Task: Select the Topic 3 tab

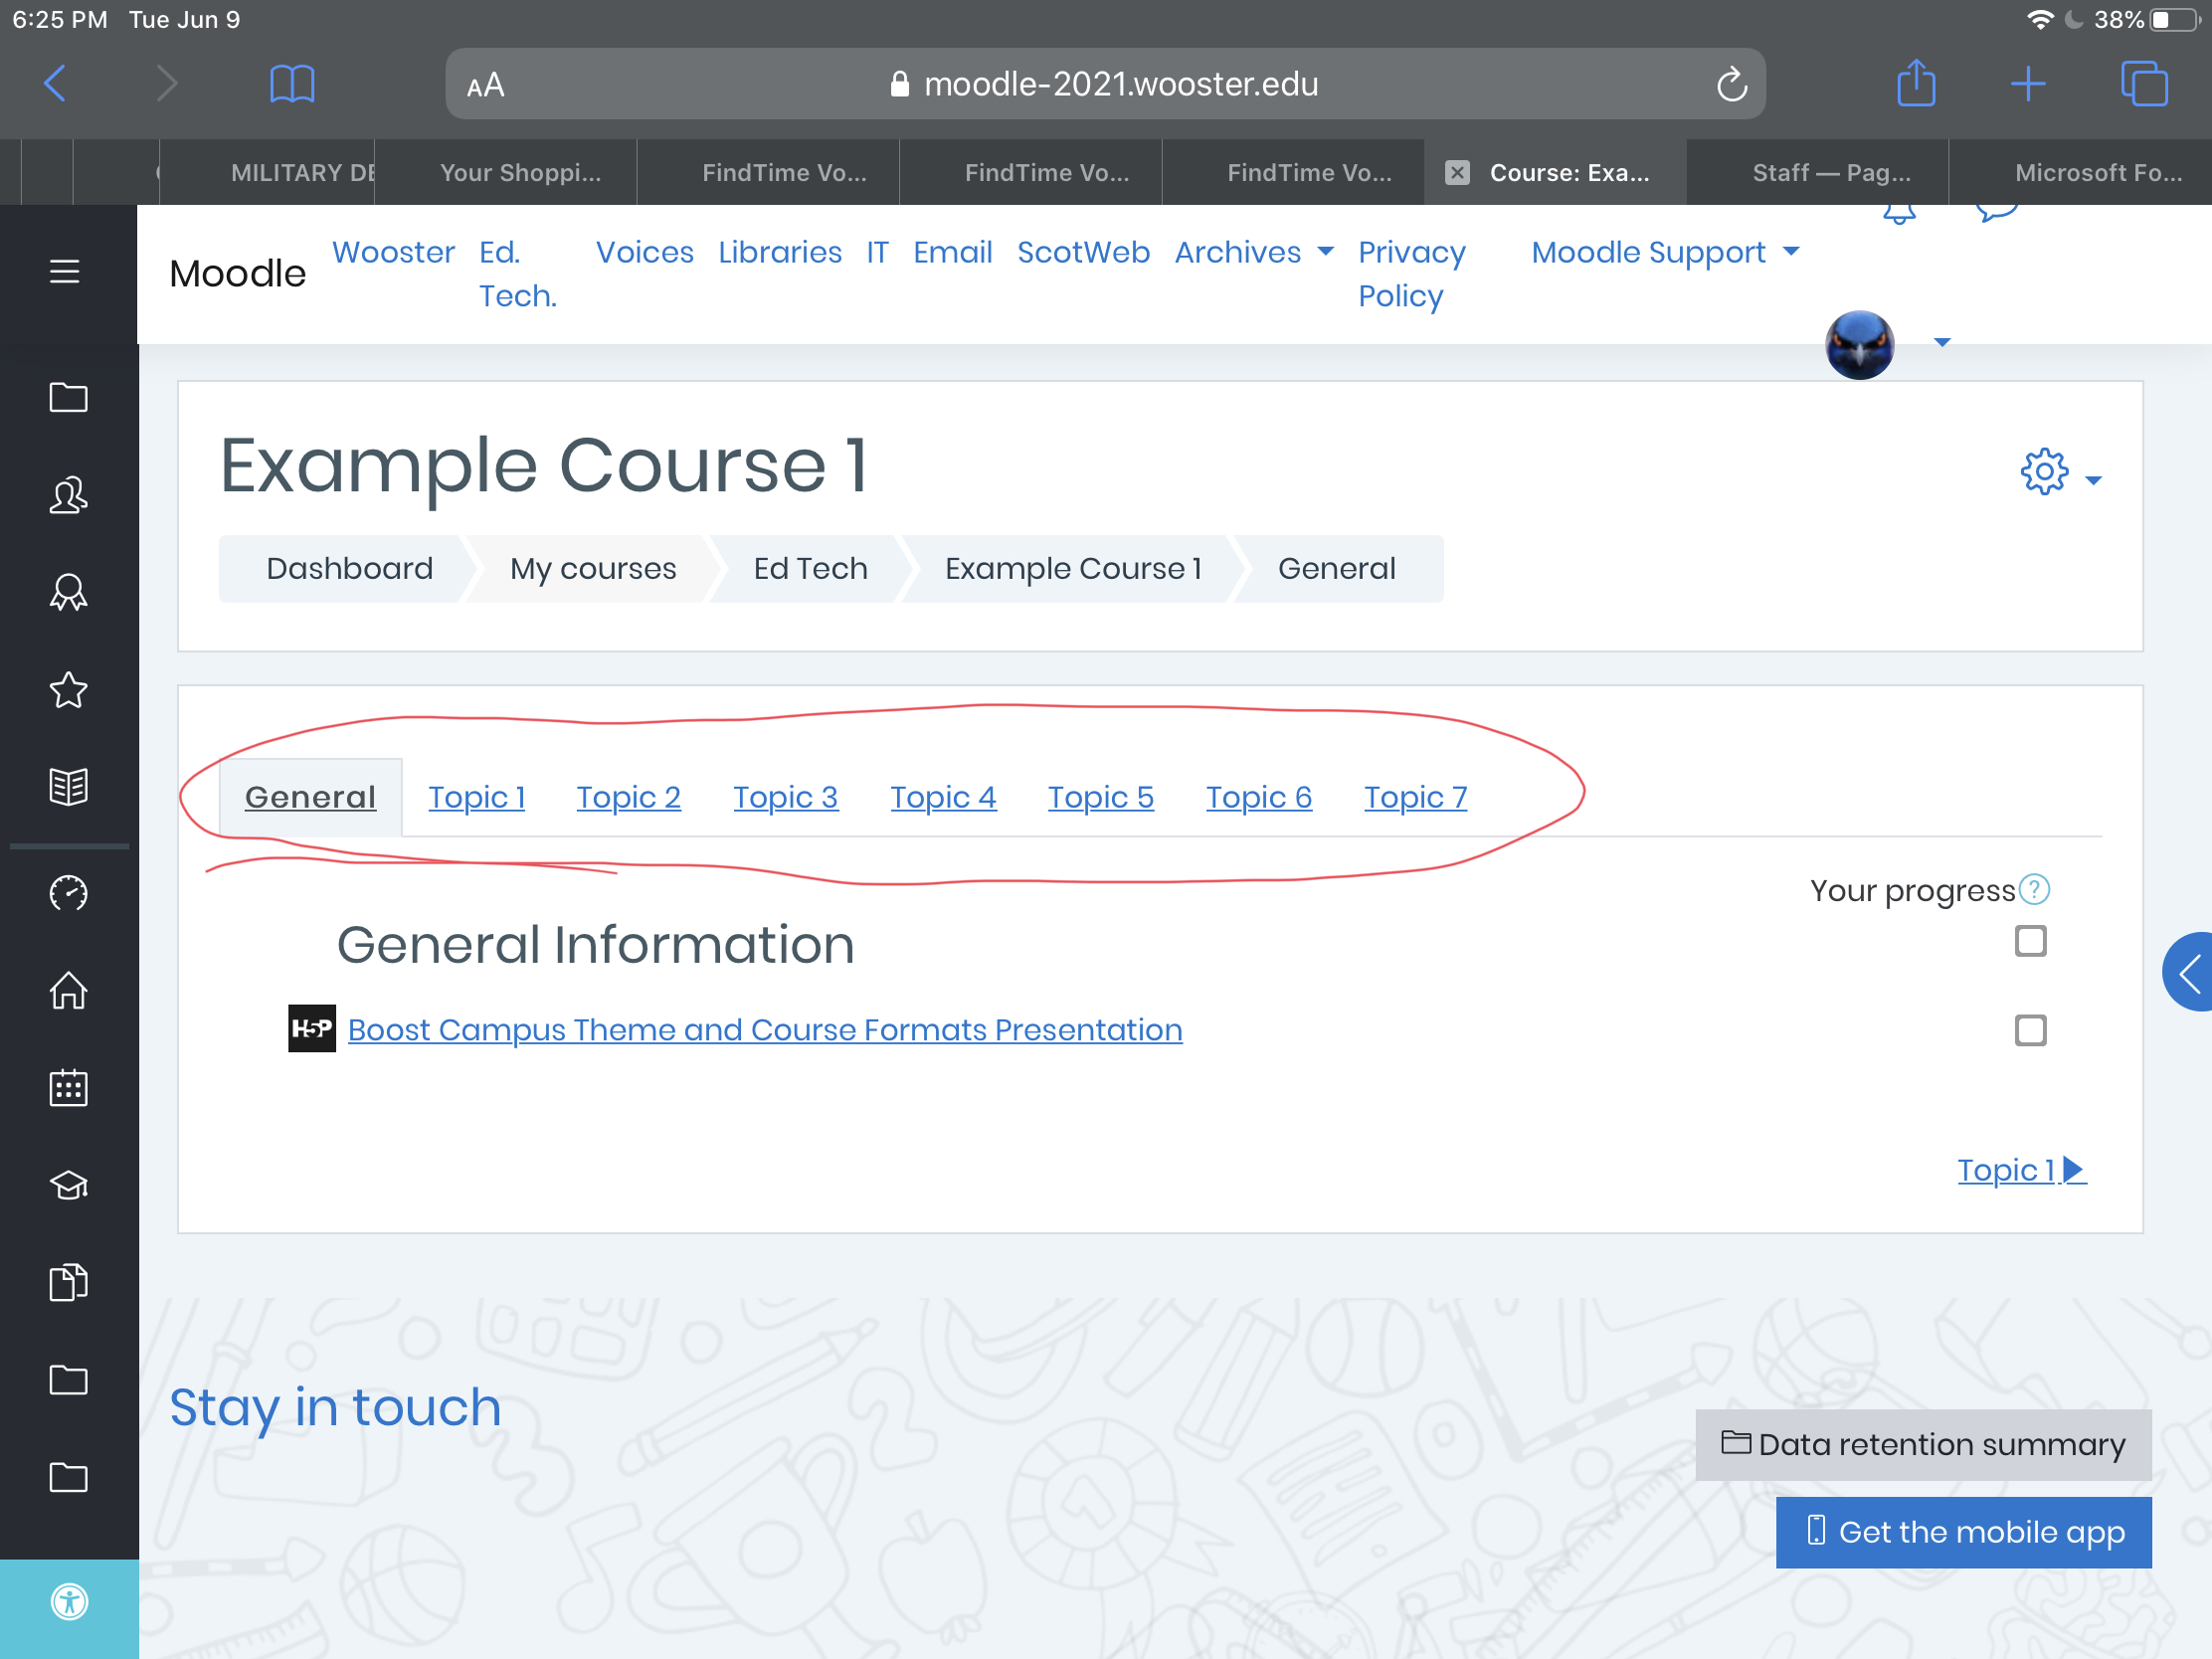Action: pyautogui.click(x=784, y=797)
